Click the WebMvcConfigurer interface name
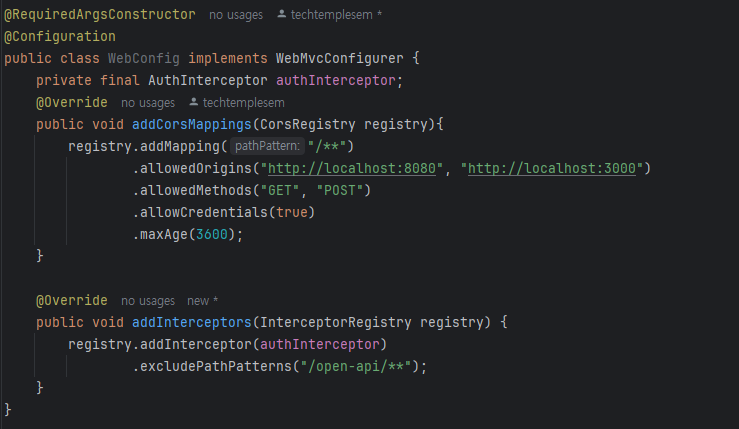This screenshot has height=429, width=739. [x=339, y=58]
